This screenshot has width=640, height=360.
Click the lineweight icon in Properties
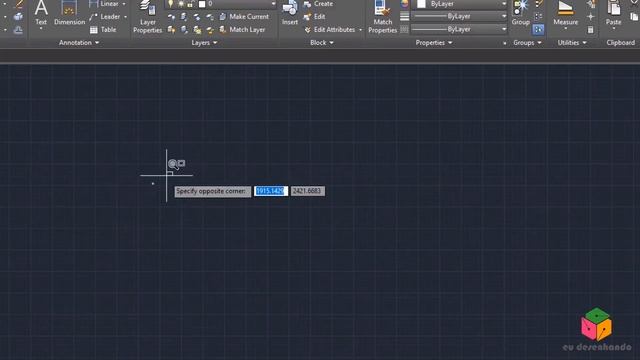(x=404, y=16)
